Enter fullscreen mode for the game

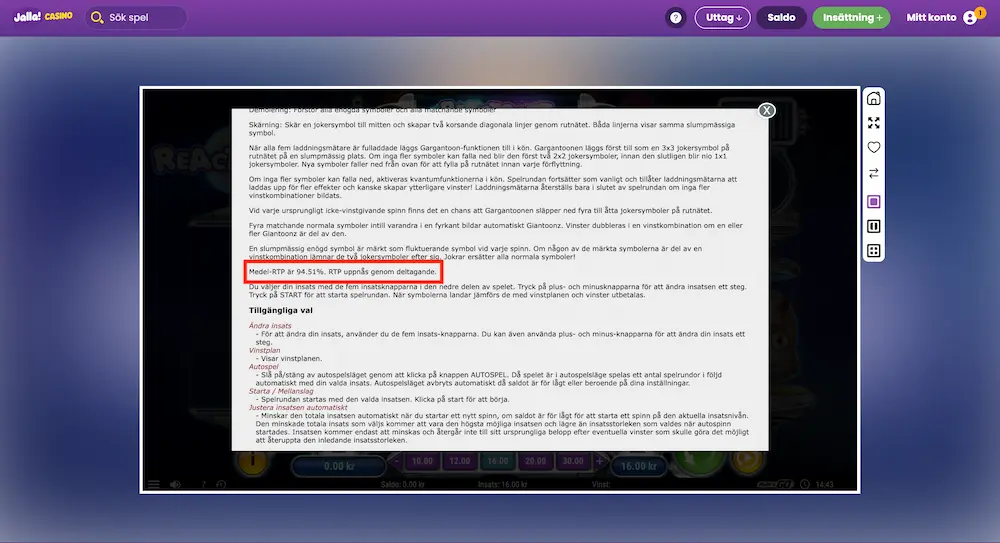874,123
